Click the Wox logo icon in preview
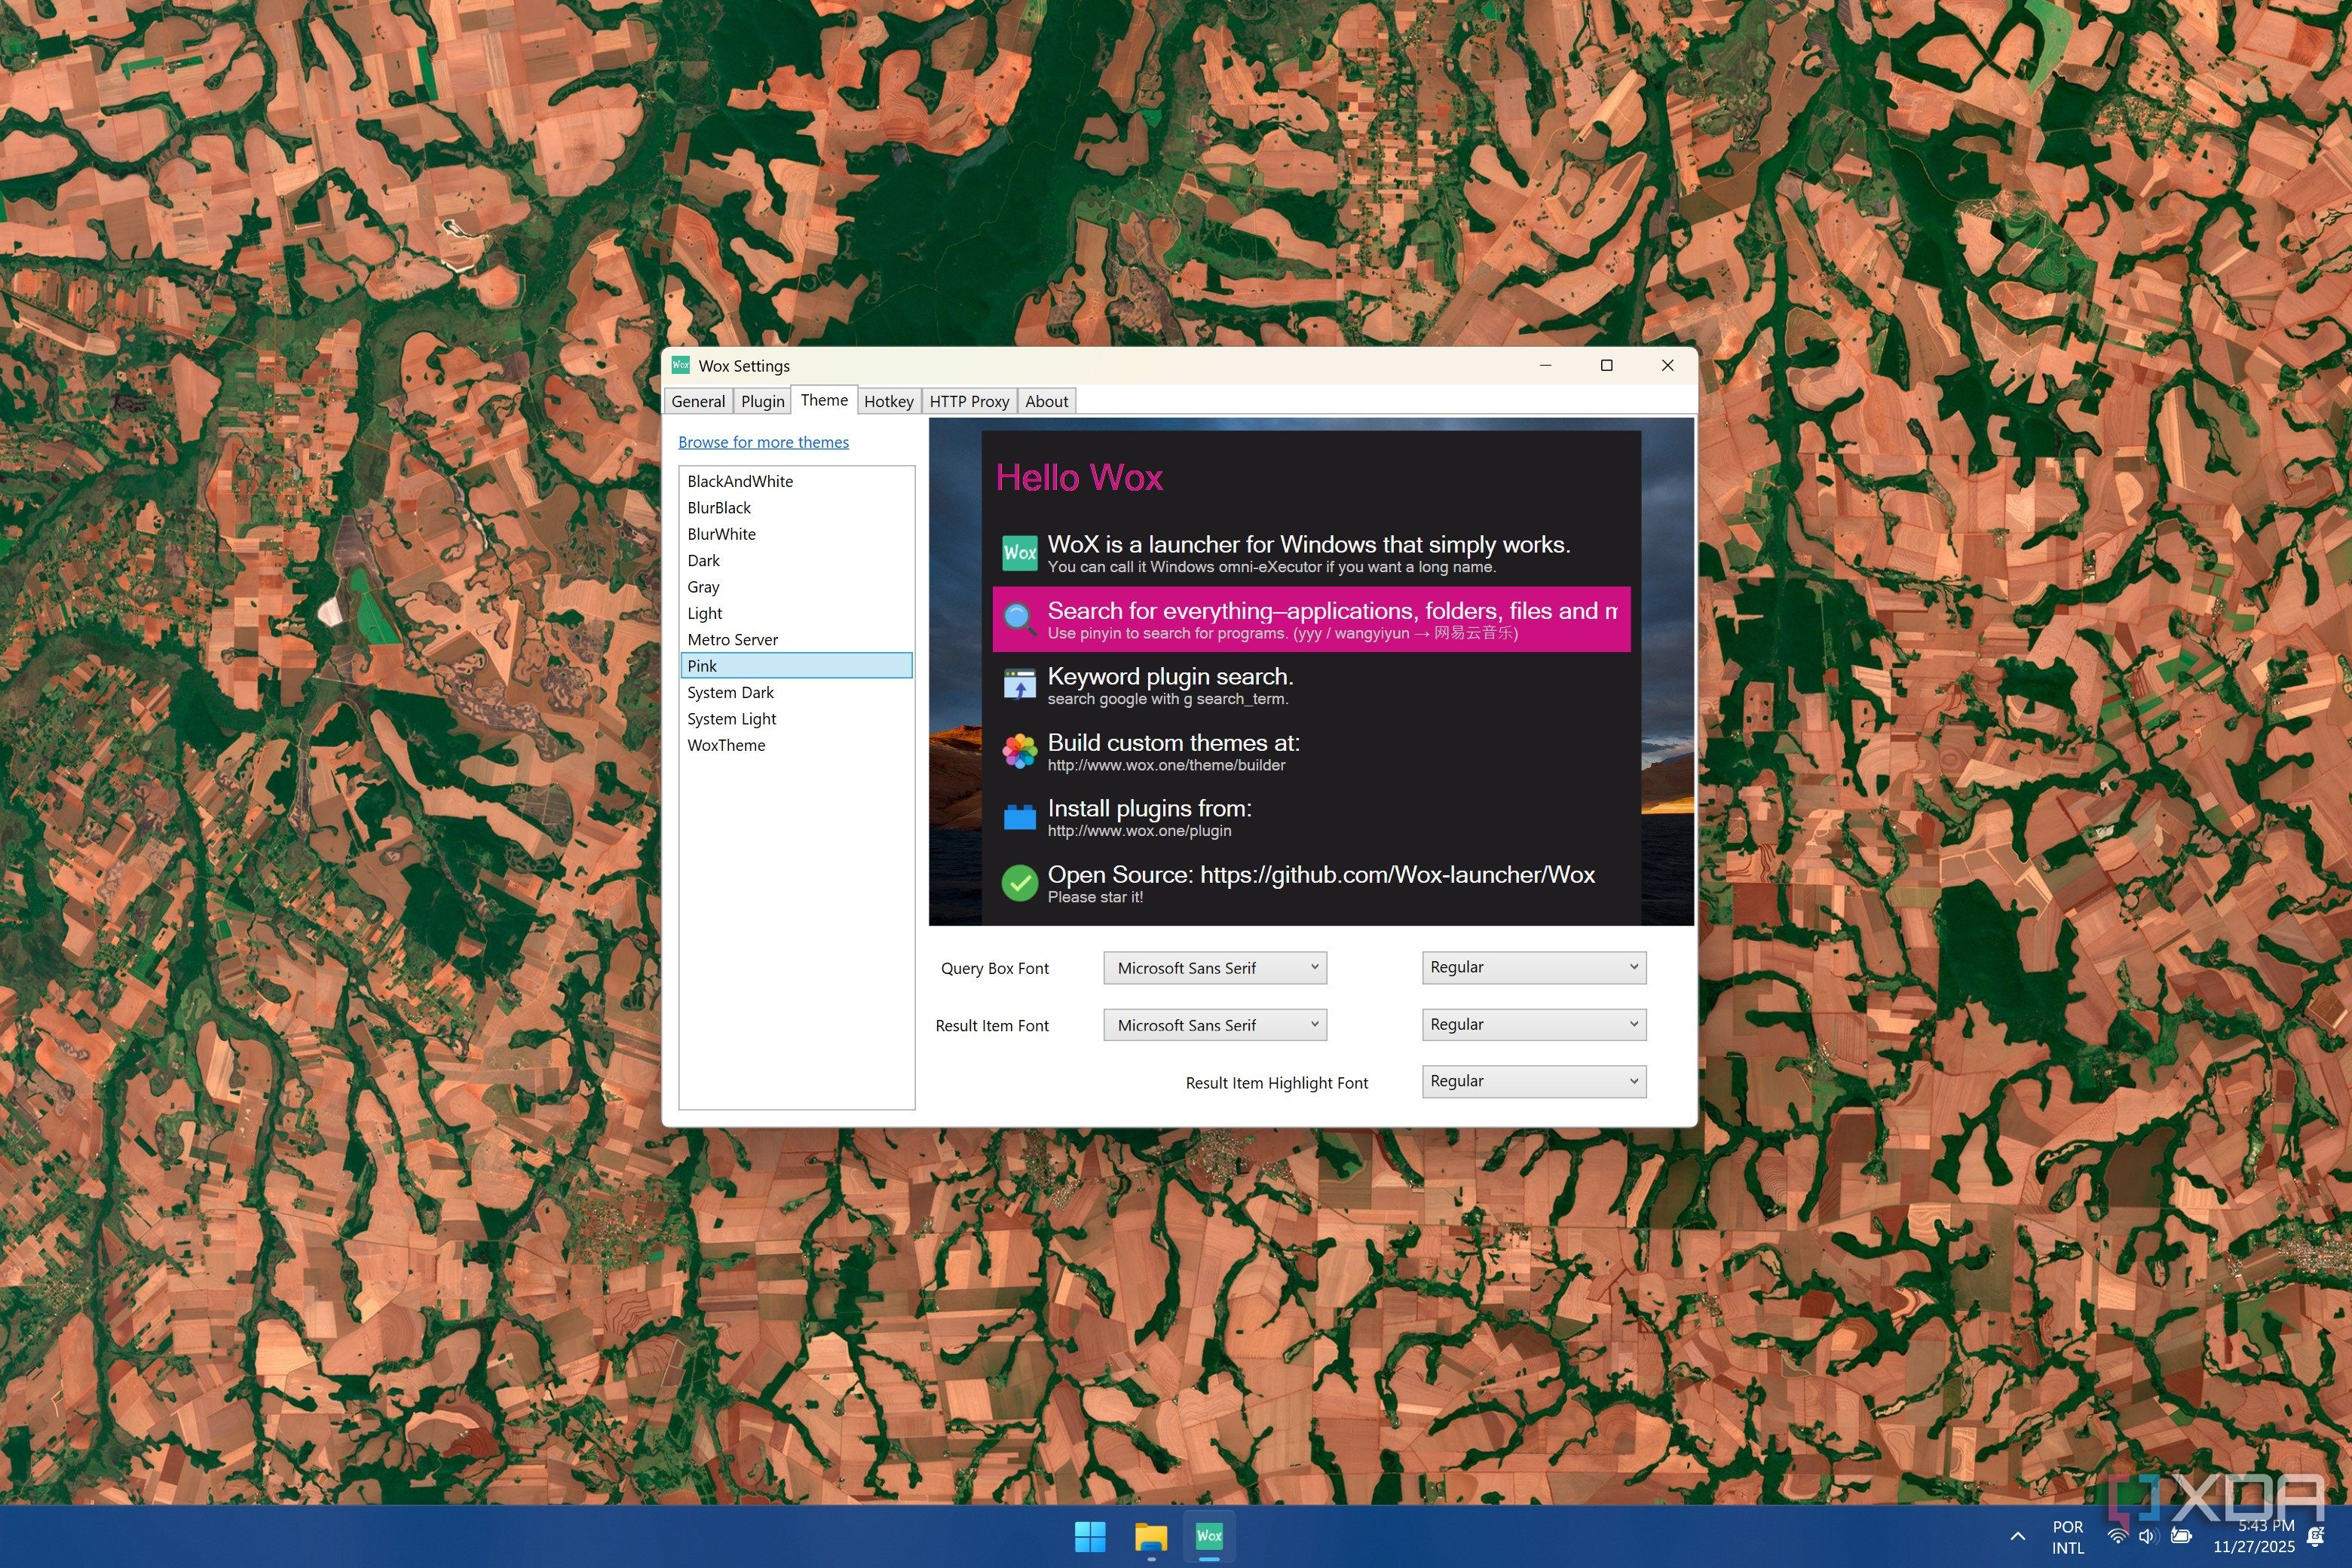Viewport: 2352px width, 1568px height. tap(1019, 553)
